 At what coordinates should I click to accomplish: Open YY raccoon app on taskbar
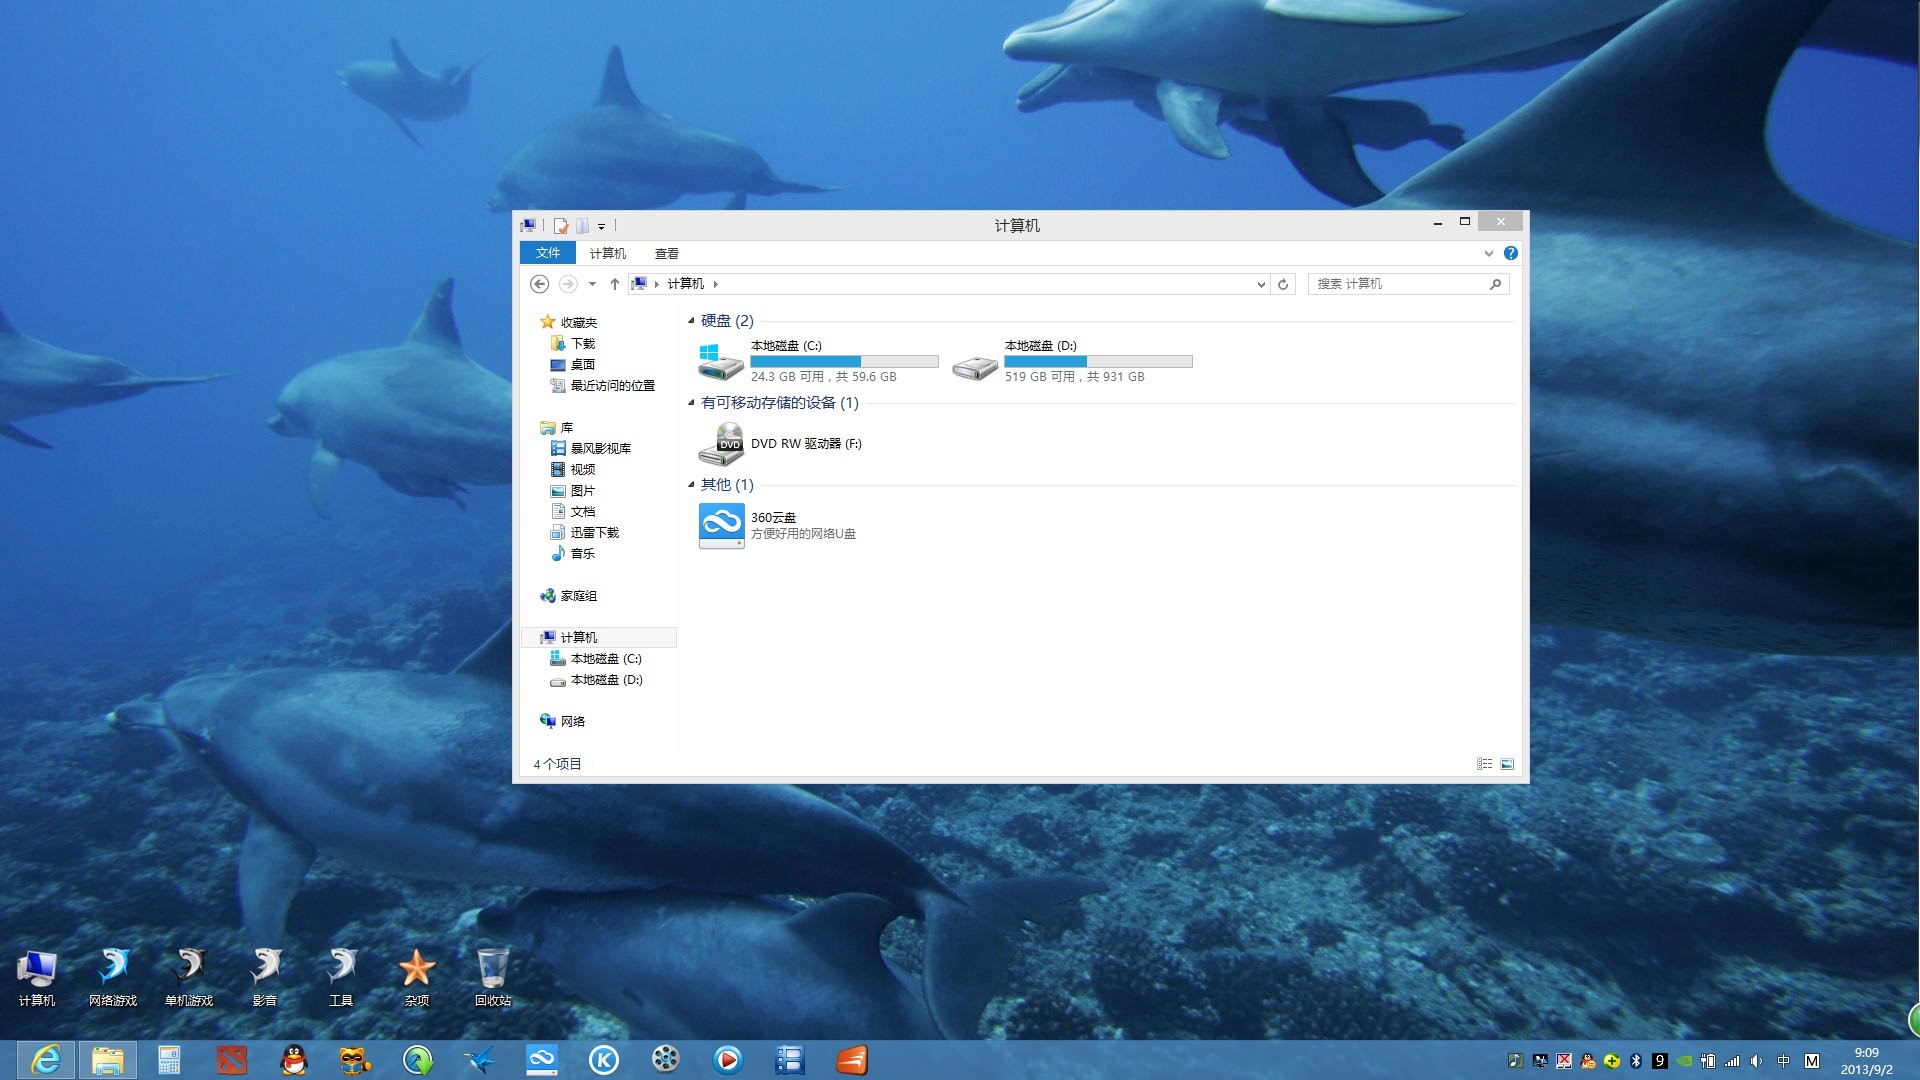355,1060
